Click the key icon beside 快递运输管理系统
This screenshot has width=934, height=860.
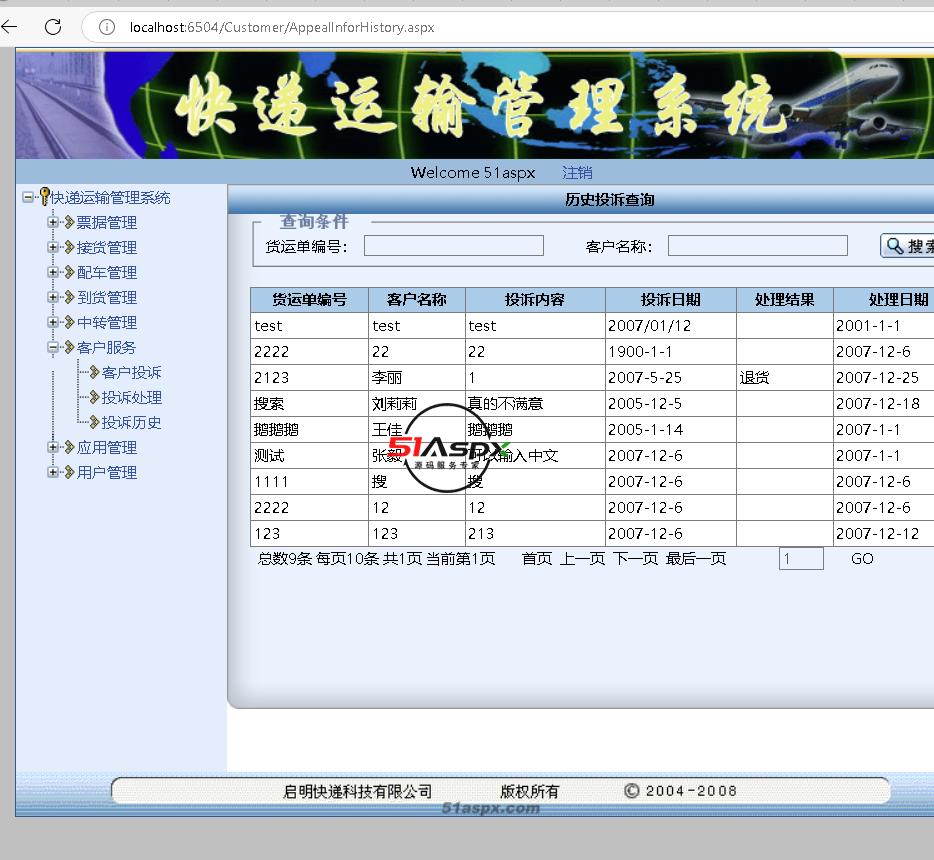click(44, 197)
